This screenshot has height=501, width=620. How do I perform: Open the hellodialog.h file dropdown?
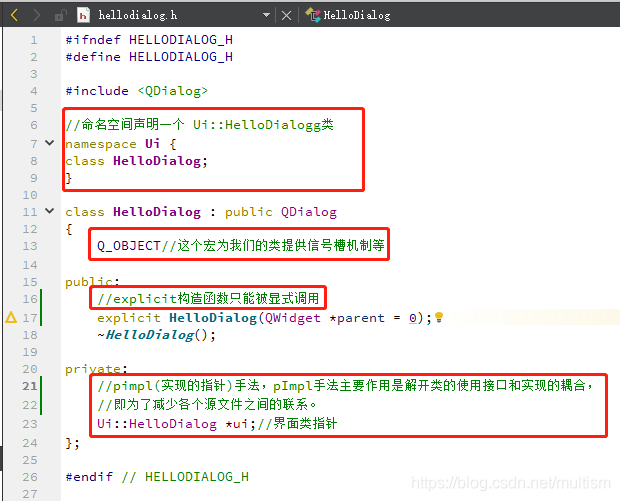[266, 15]
